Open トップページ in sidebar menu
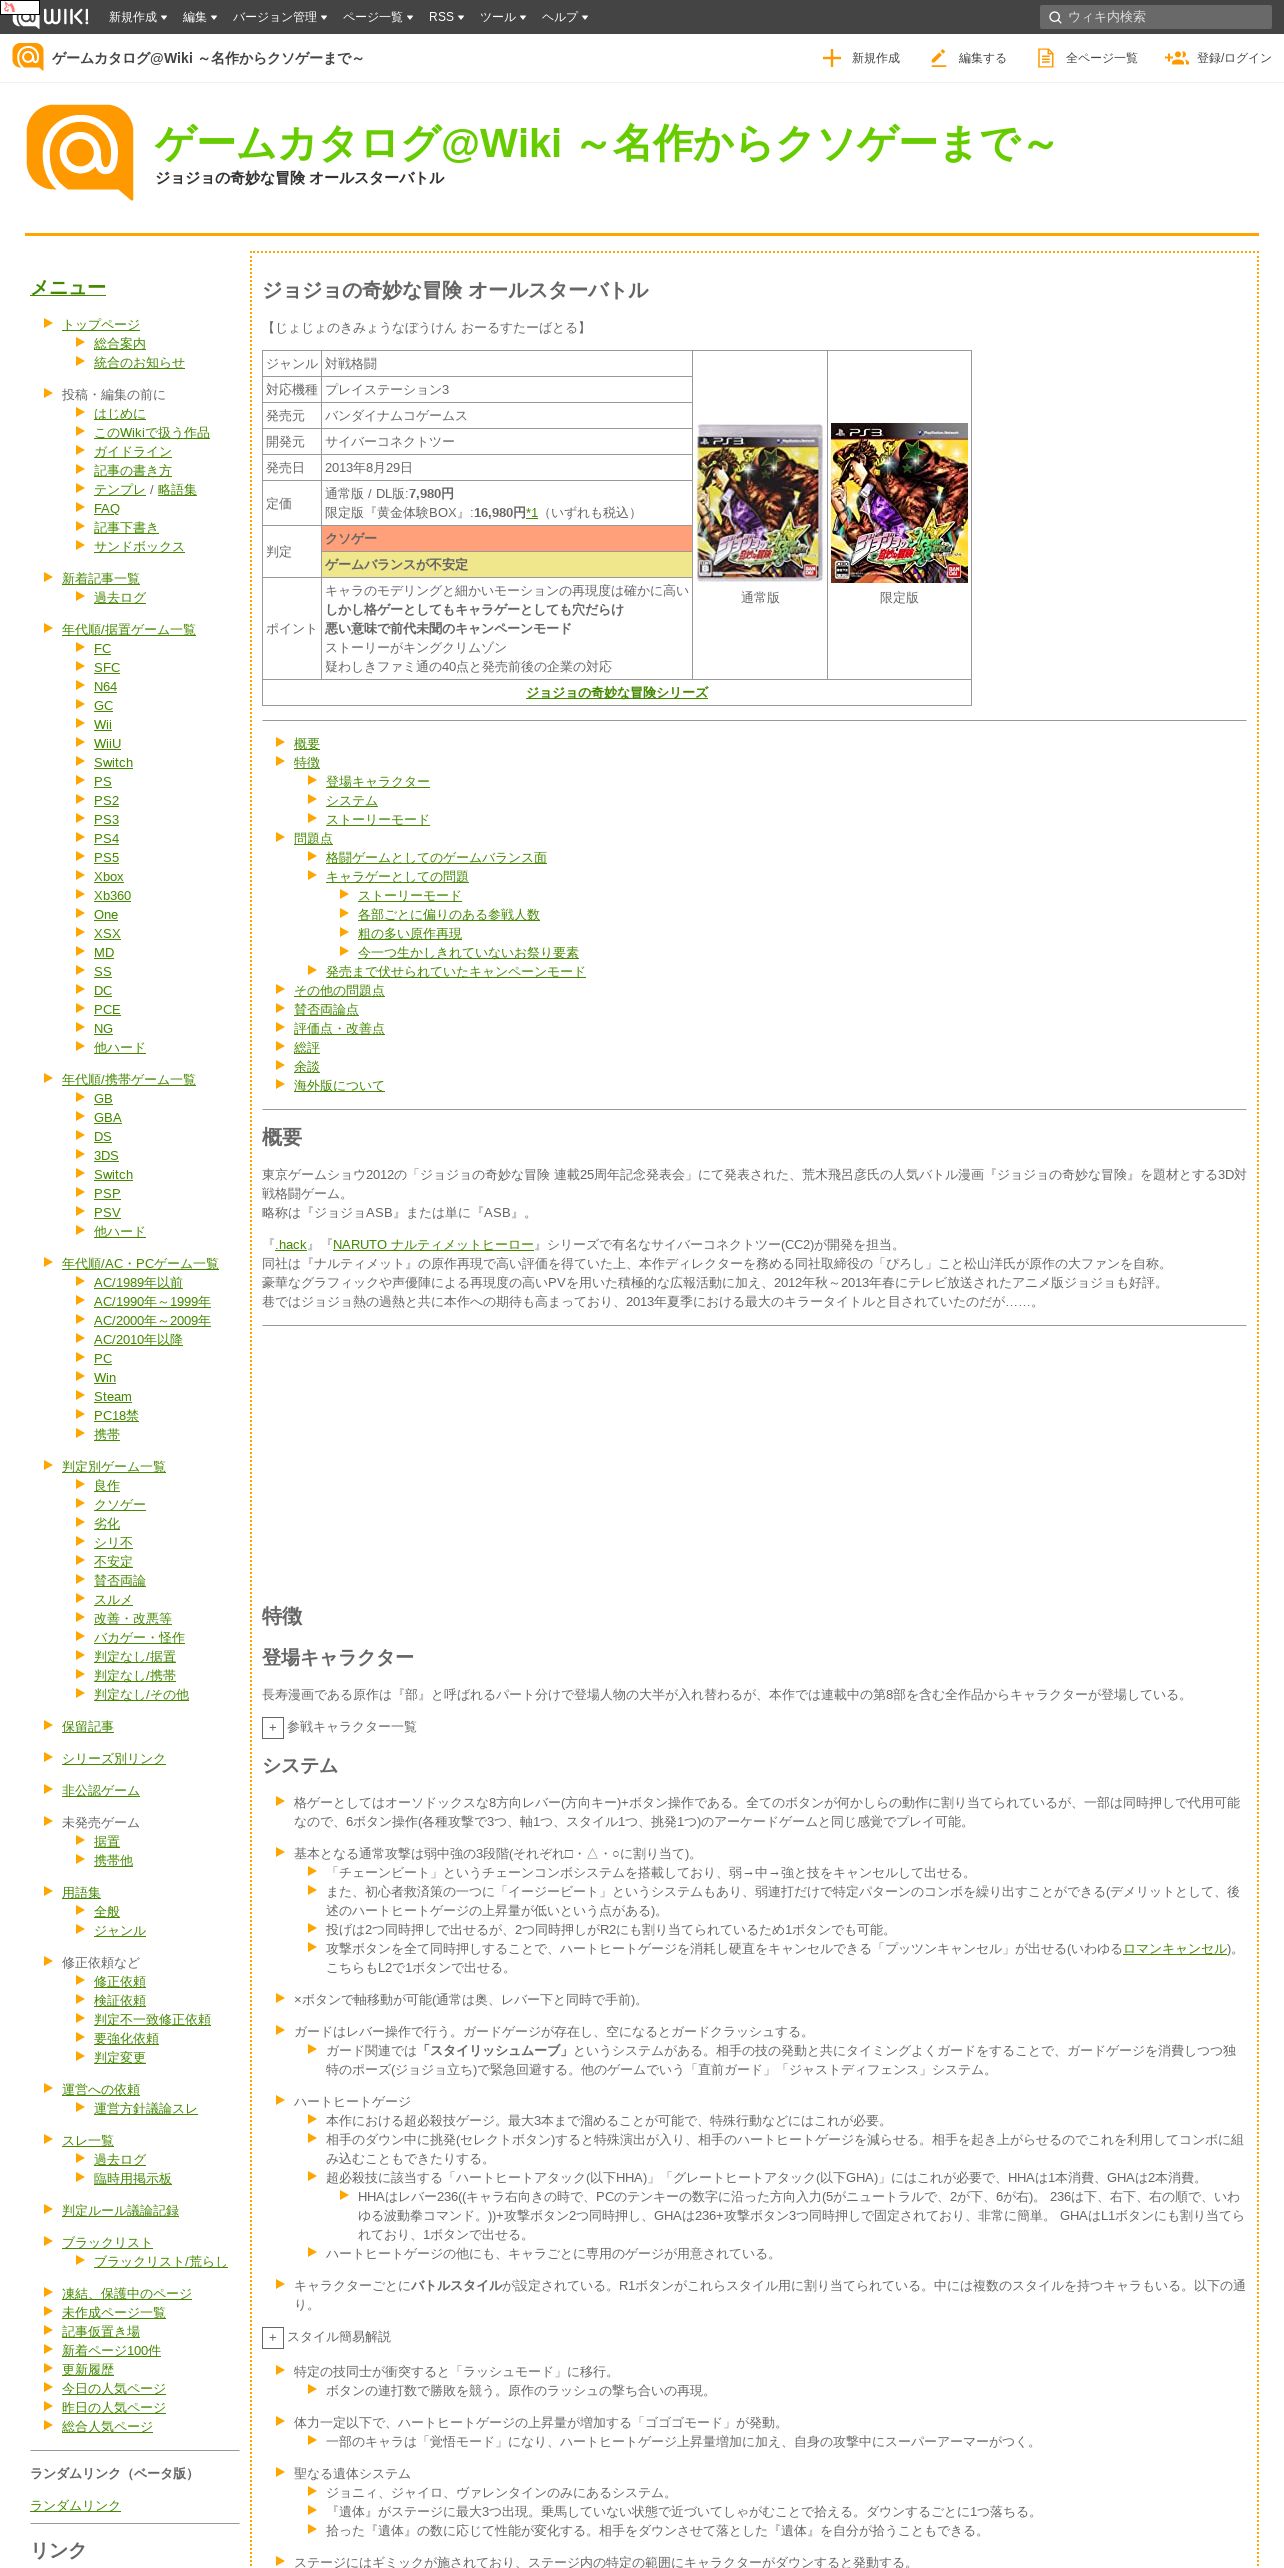The image size is (1284, 2568). coord(101,324)
